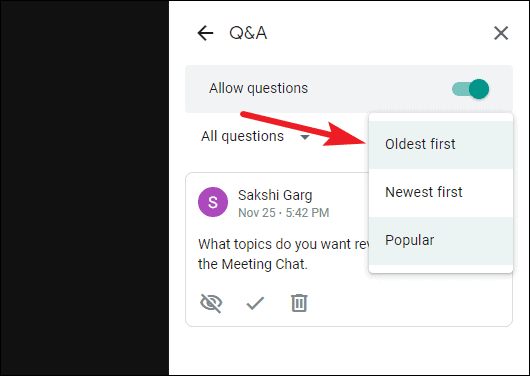Click blank white space beneath the question card

point(348,351)
